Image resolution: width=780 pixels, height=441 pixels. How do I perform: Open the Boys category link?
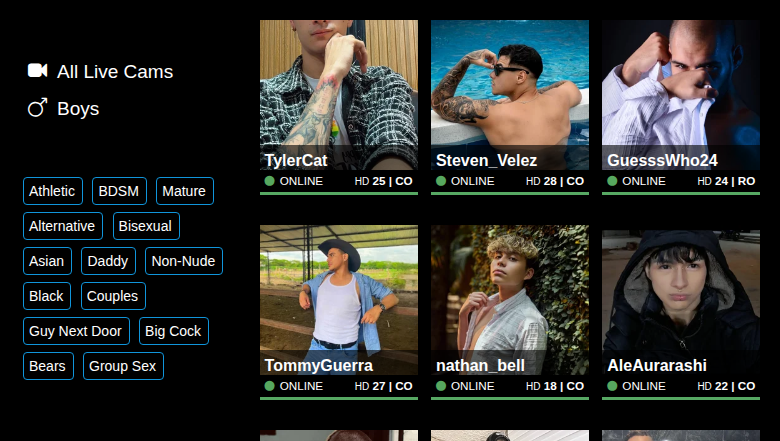(78, 109)
